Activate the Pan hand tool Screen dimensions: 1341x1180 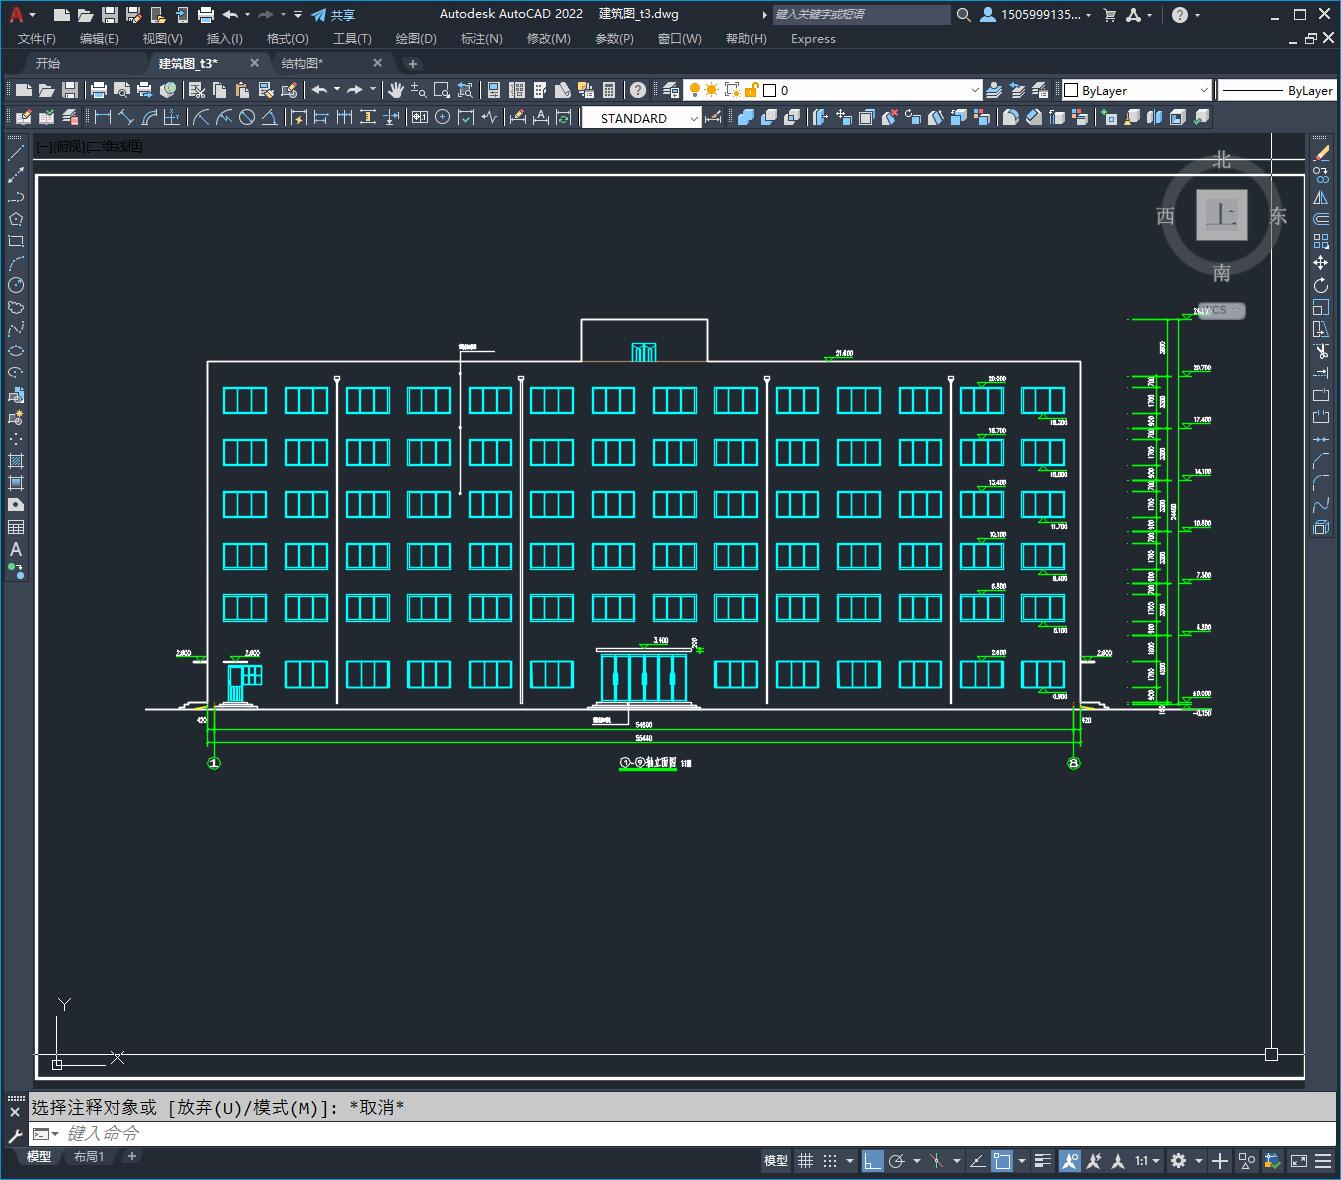pos(396,90)
